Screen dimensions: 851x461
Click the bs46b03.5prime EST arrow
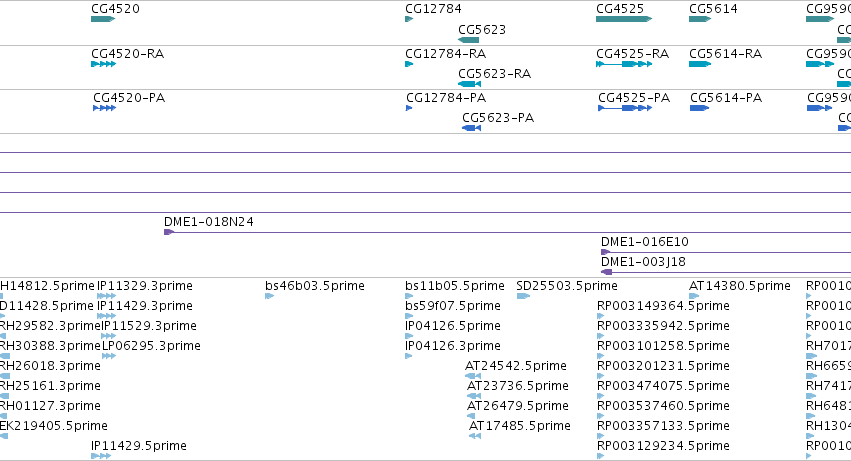click(270, 296)
